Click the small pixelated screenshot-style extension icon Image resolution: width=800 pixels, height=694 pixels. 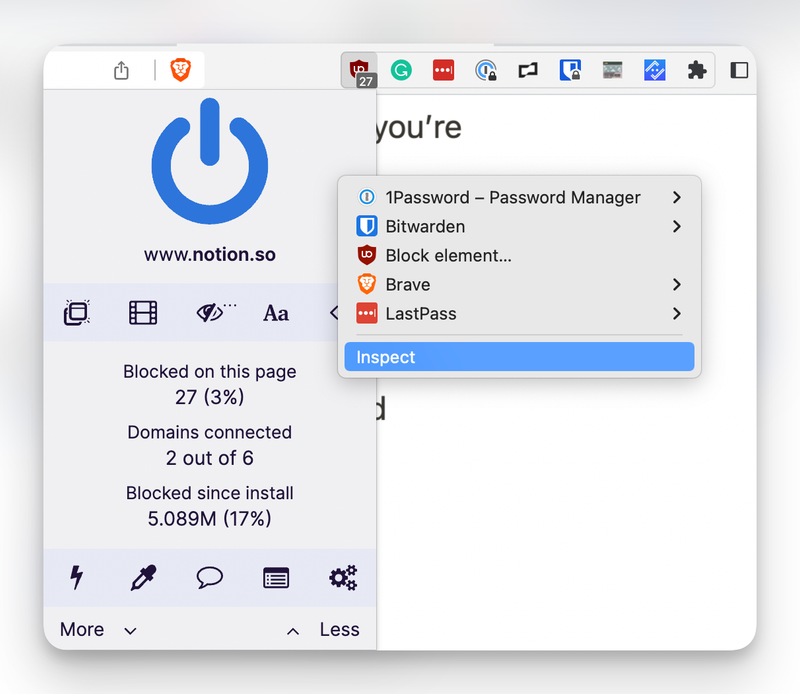point(612,70)
